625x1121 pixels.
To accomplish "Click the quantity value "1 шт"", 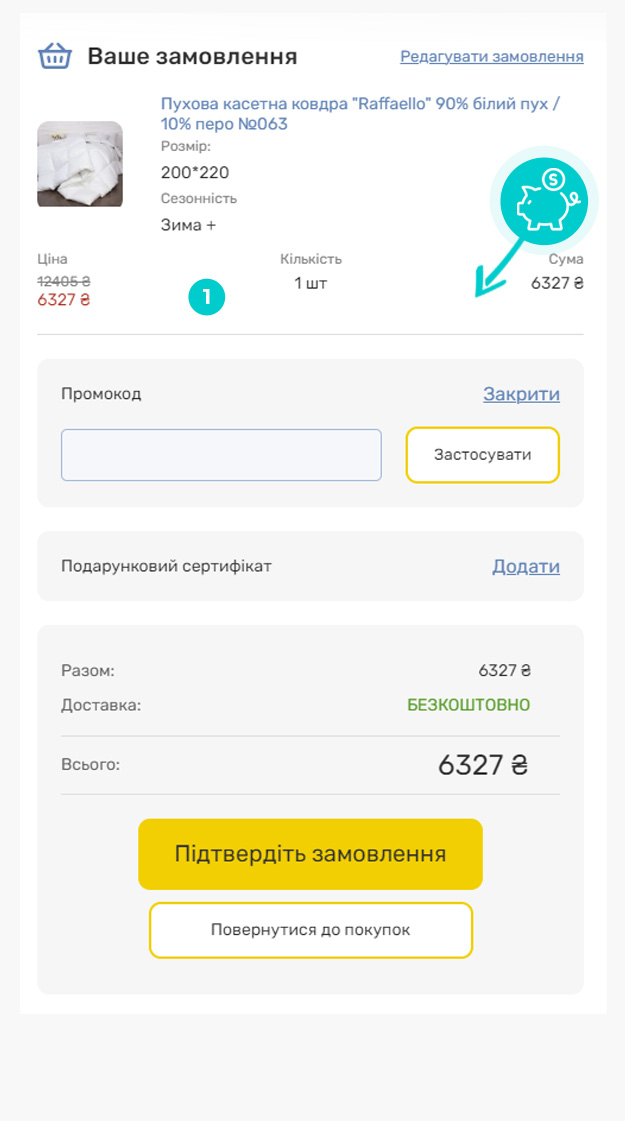I will [310, 283].
